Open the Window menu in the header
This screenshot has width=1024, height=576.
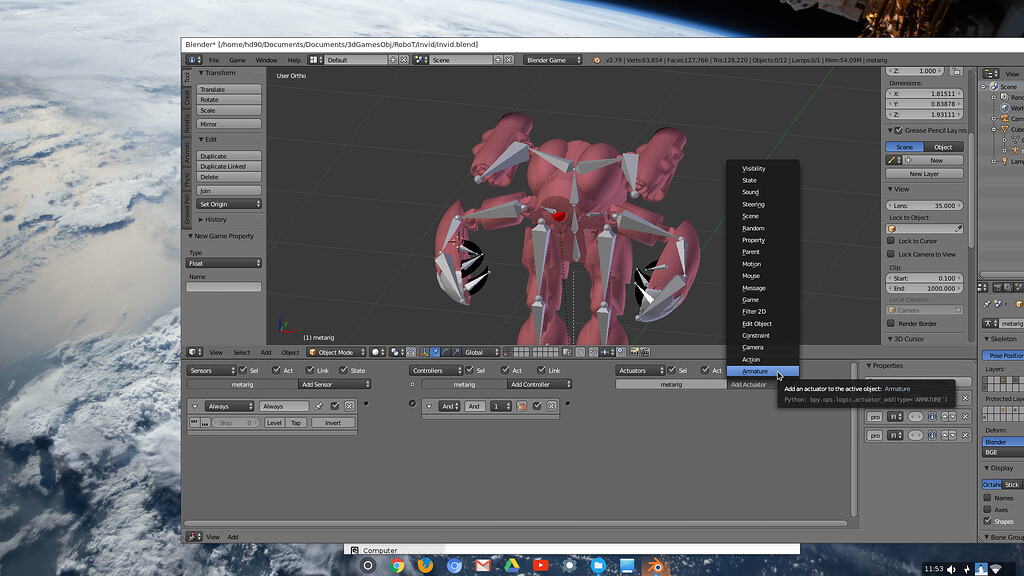coord(266,60)
